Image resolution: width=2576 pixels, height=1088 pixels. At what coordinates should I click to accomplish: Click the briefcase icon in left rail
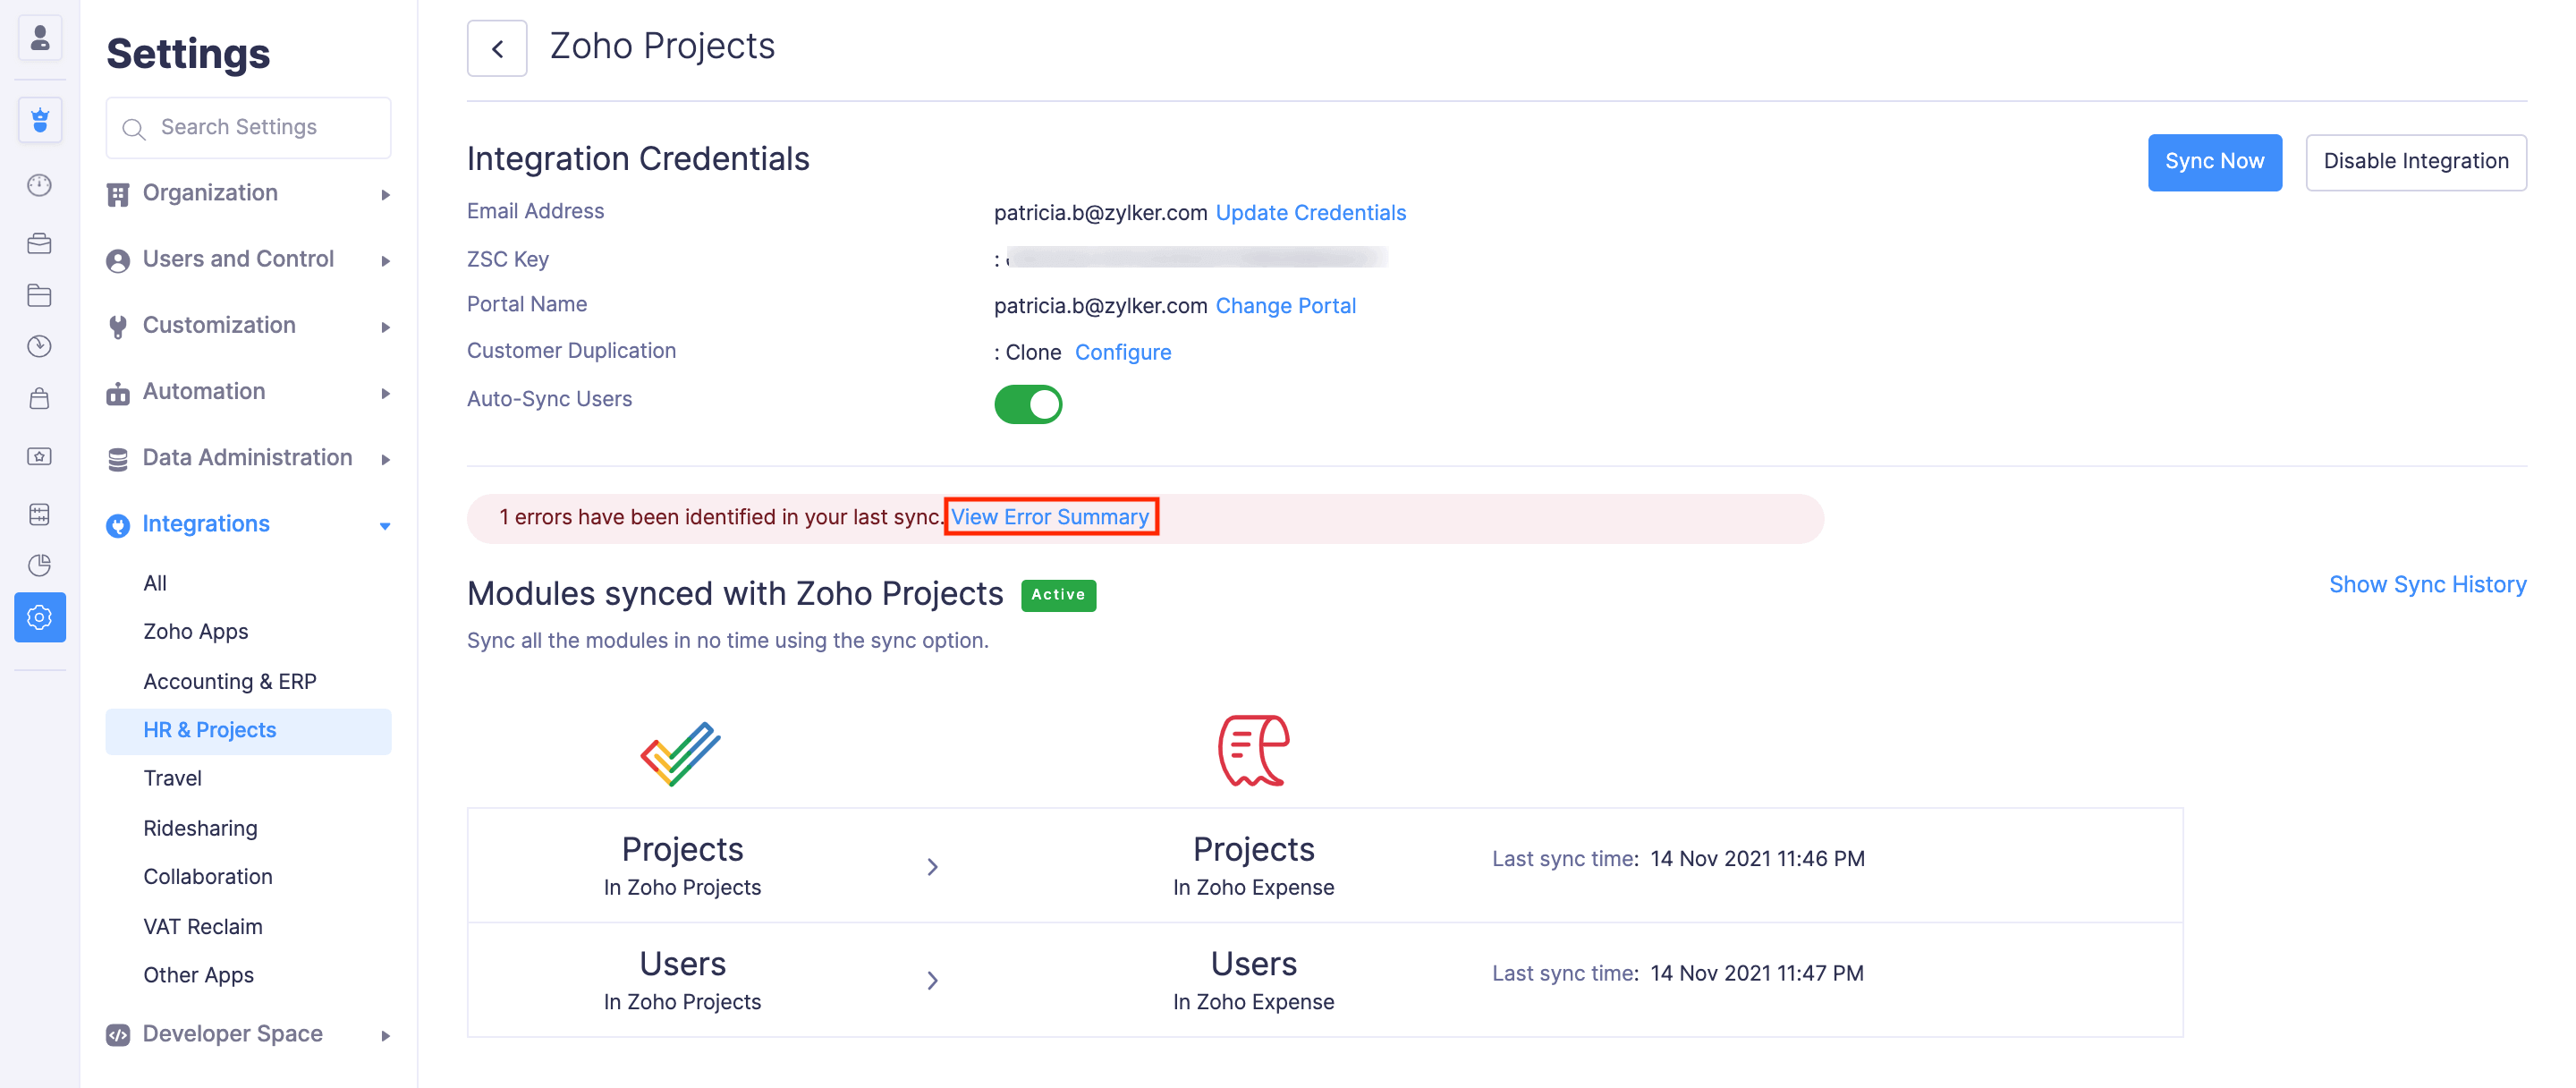39,243
